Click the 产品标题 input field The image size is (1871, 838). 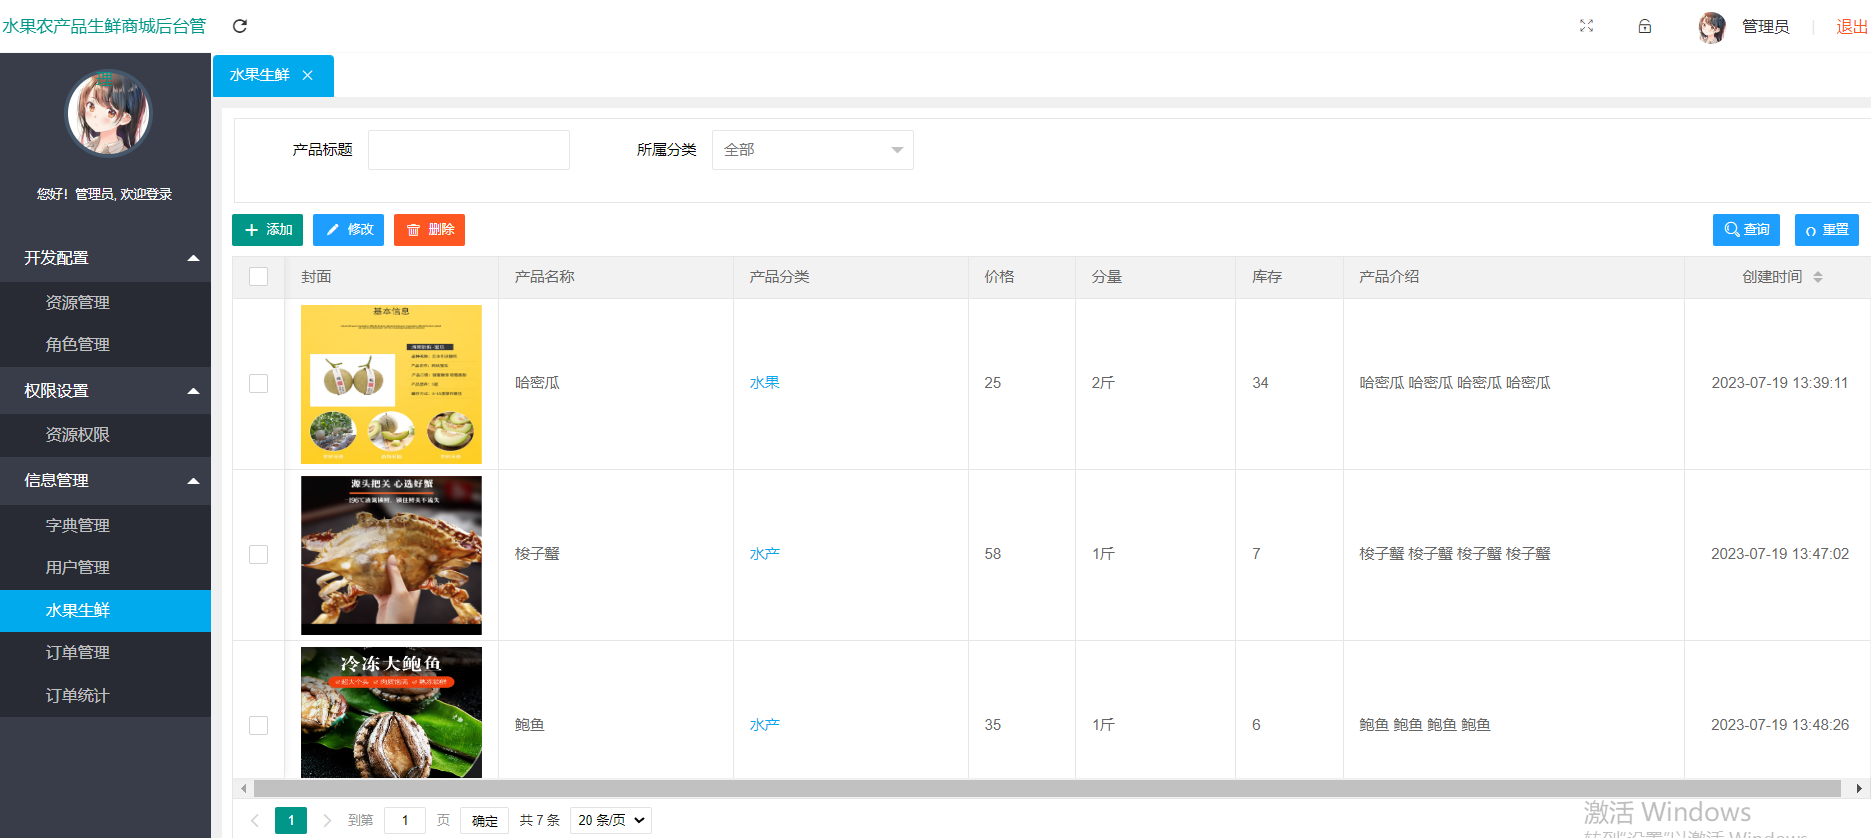click(468, 150)
